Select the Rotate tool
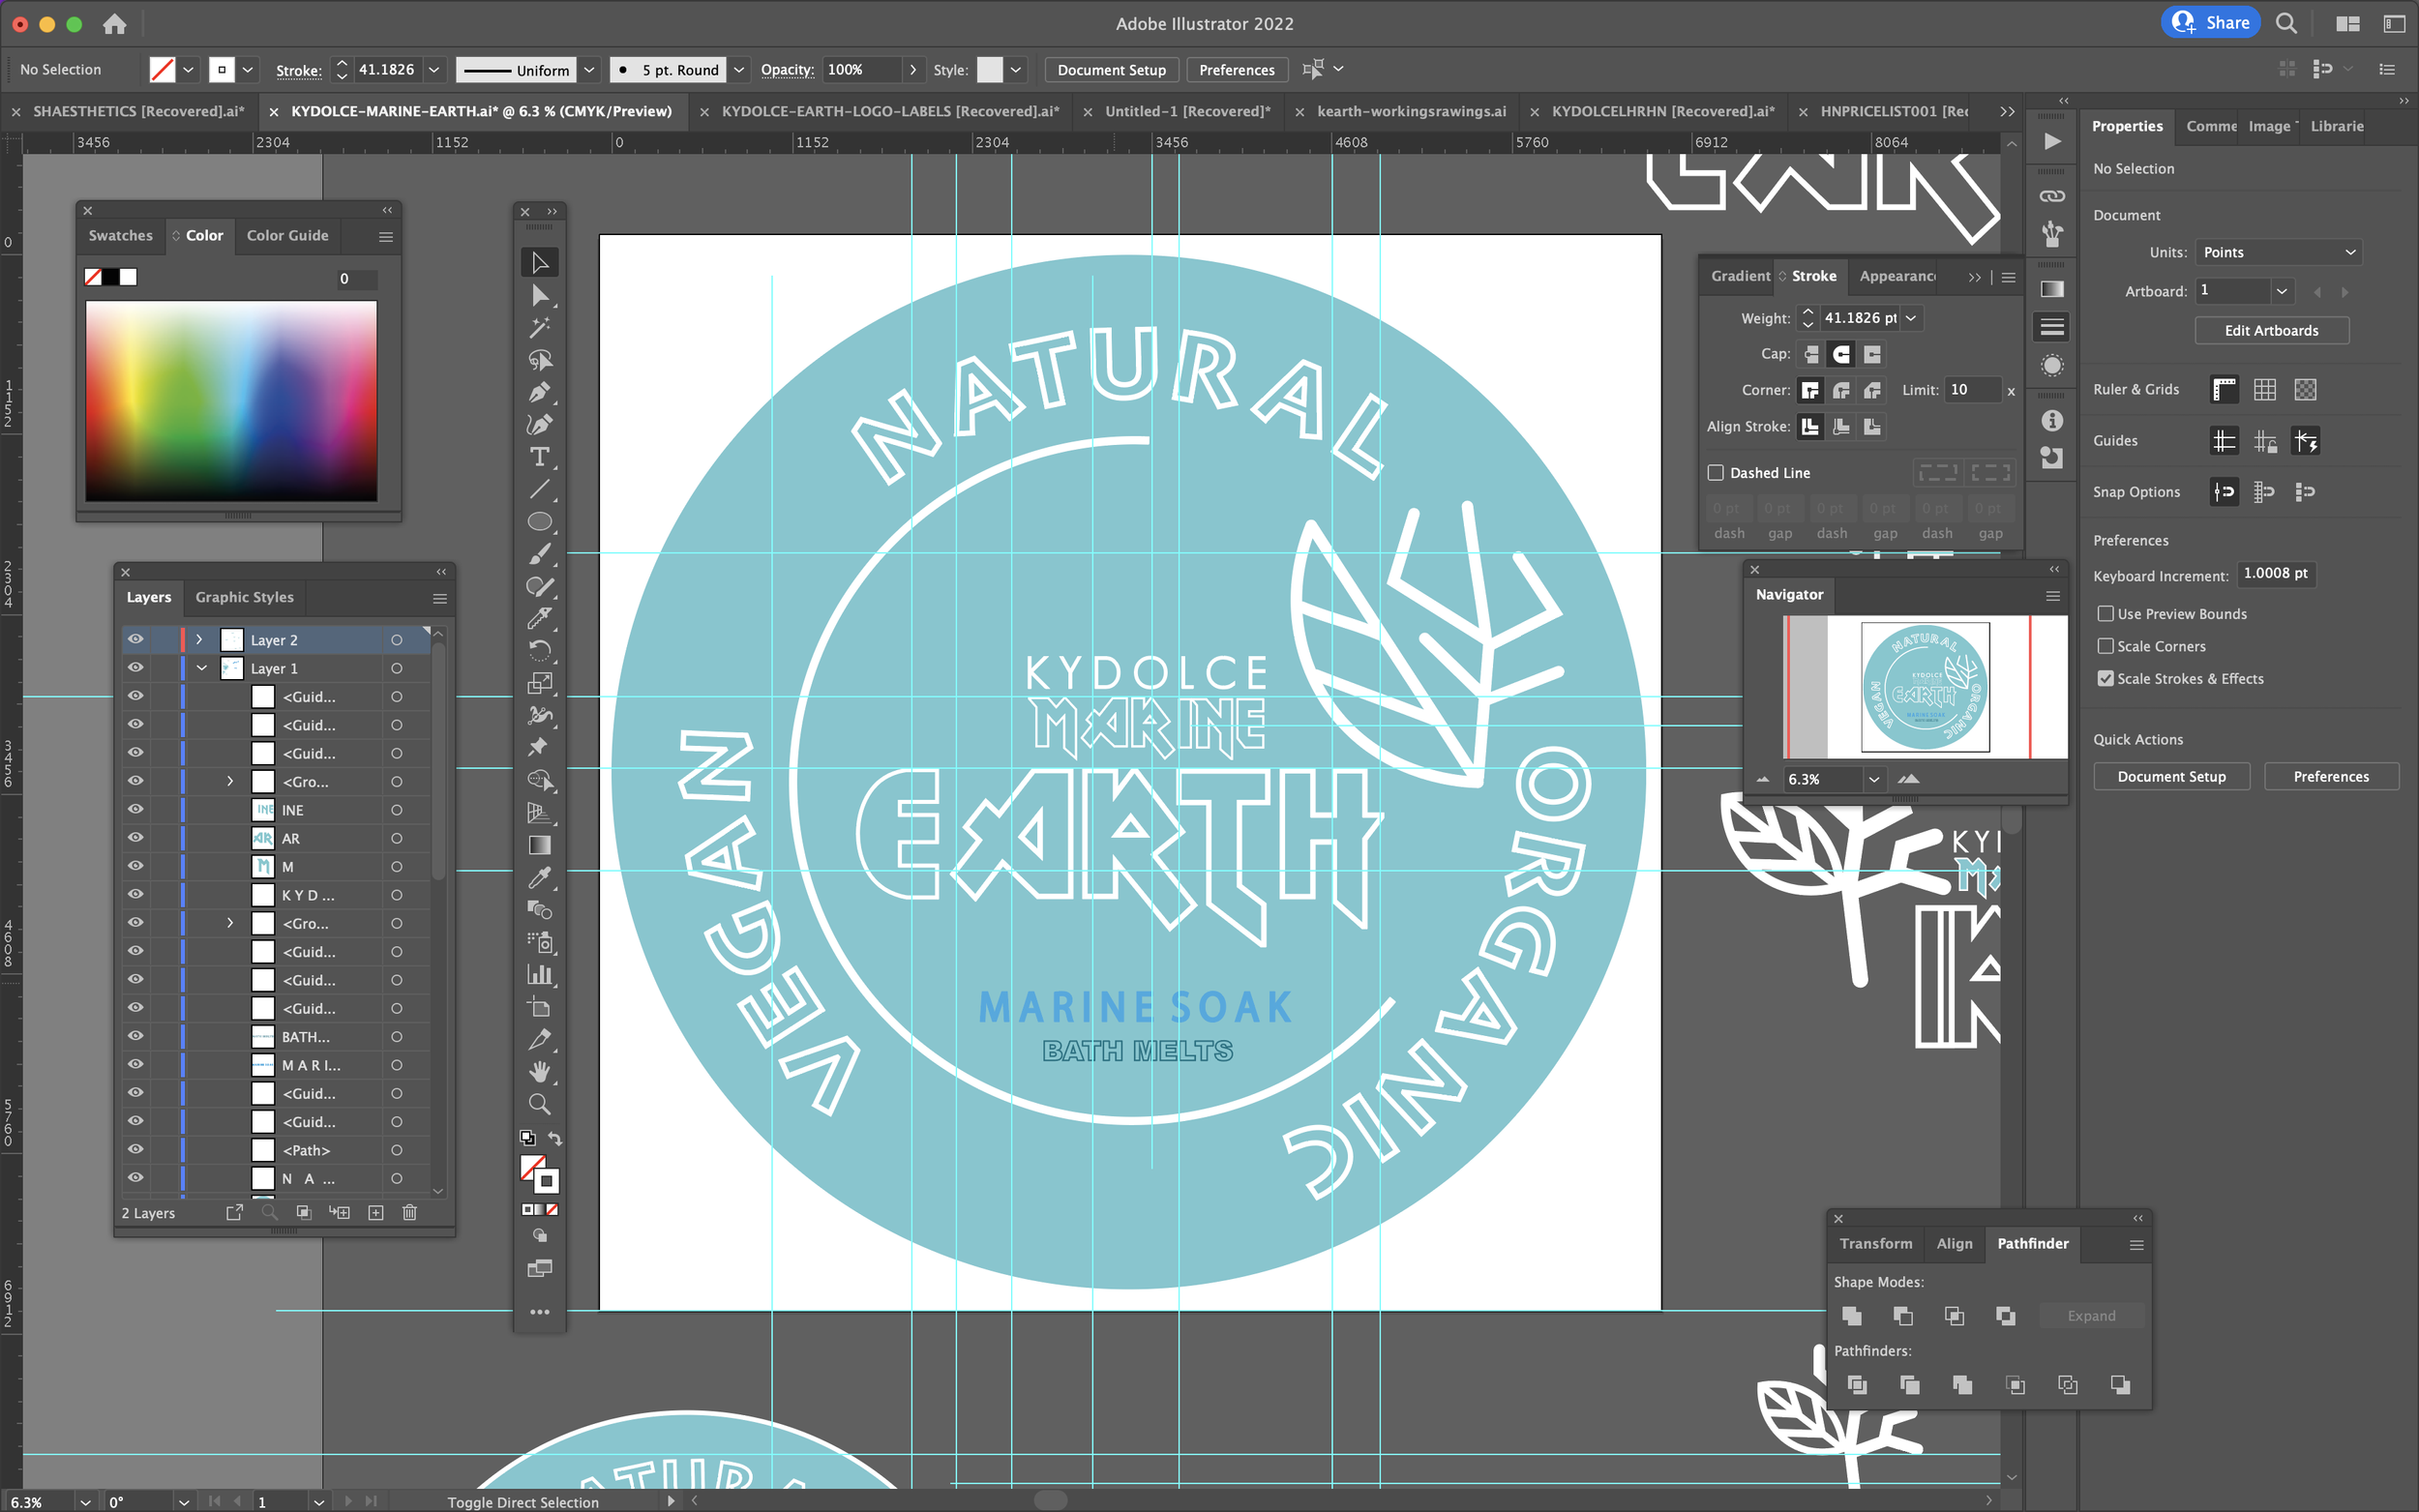The width and height of the screenshot is (2419, 1512). [x=539, y=651]
